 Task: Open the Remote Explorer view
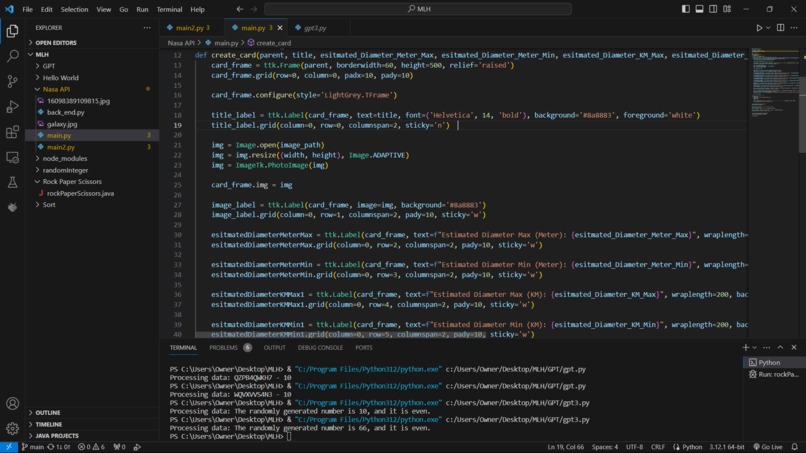tap(12, 157)
